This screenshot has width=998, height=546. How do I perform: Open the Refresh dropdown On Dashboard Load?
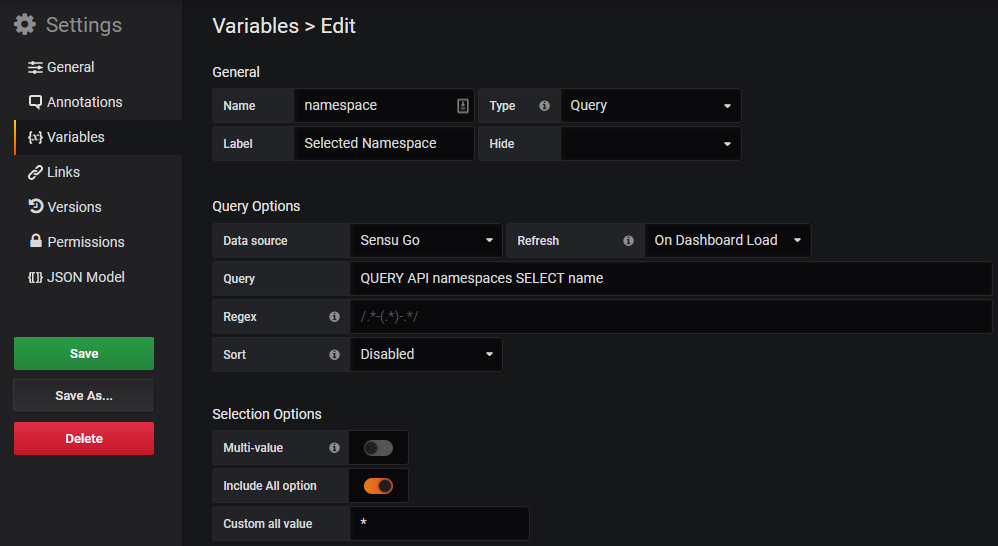point(727,241)
